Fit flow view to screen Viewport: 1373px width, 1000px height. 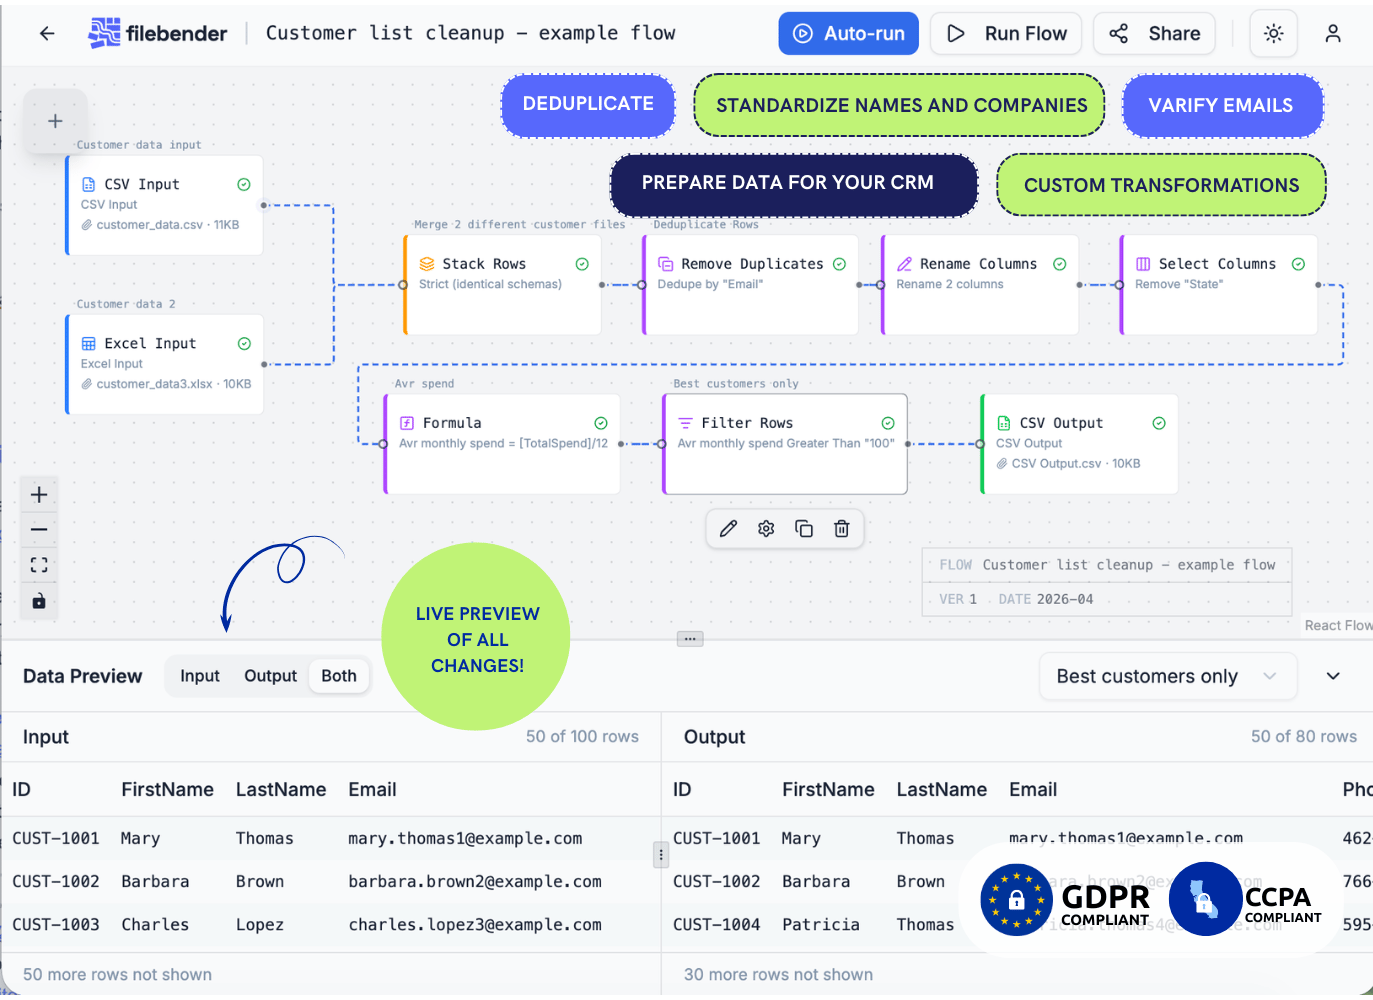tap(39, 565)
